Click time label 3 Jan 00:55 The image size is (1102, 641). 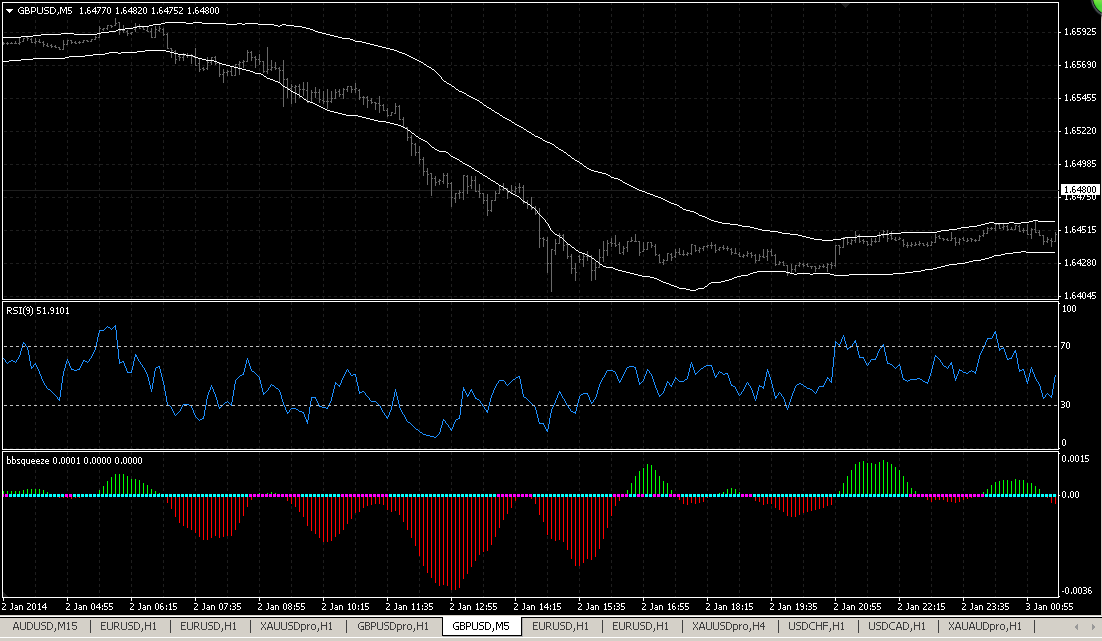coord(1049,607)
